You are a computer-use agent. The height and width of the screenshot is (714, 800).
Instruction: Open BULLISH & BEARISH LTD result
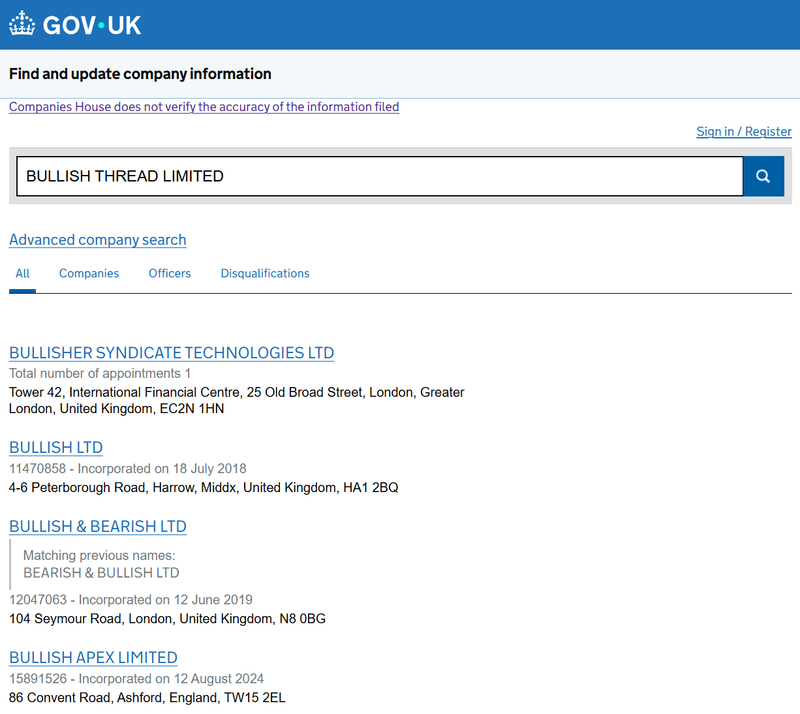tap(98, 526)
